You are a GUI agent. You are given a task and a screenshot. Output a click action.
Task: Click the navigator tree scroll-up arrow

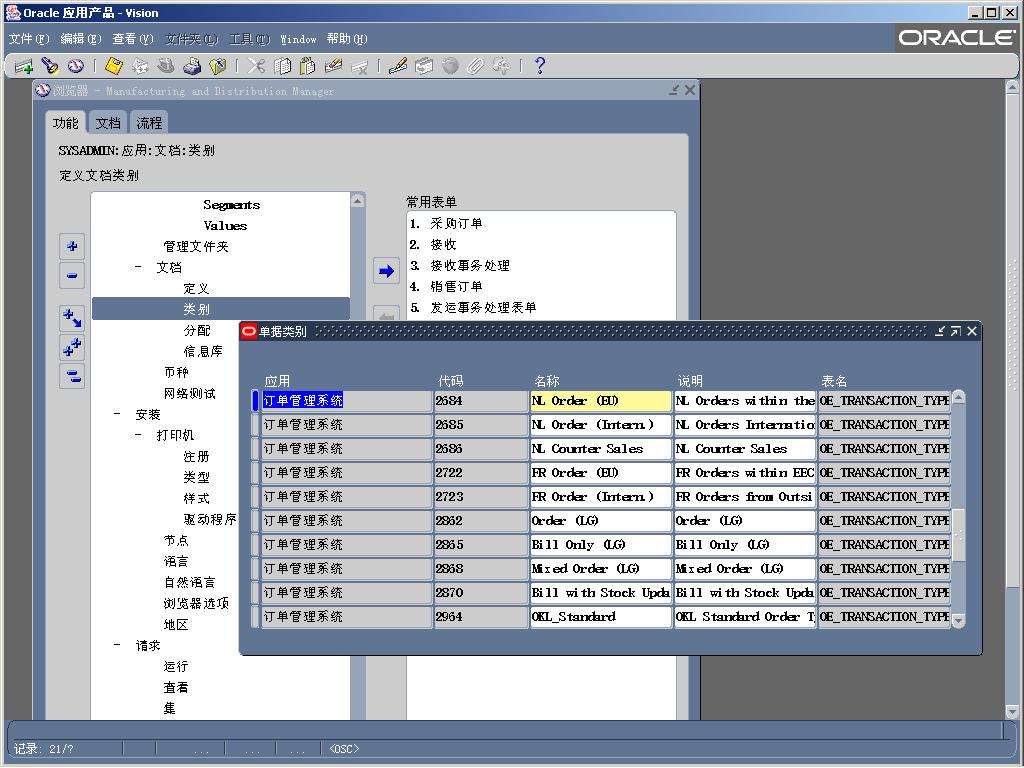pyautogui.click(x=358, y=200)
